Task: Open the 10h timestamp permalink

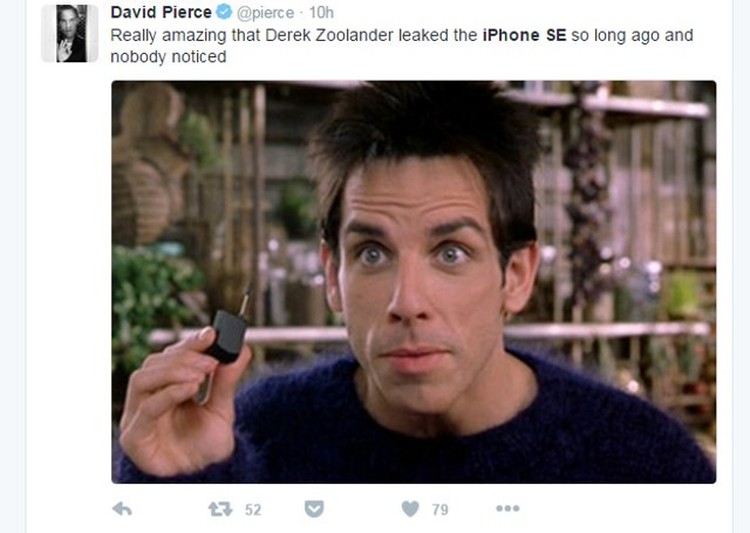Action: pos(321,12)
